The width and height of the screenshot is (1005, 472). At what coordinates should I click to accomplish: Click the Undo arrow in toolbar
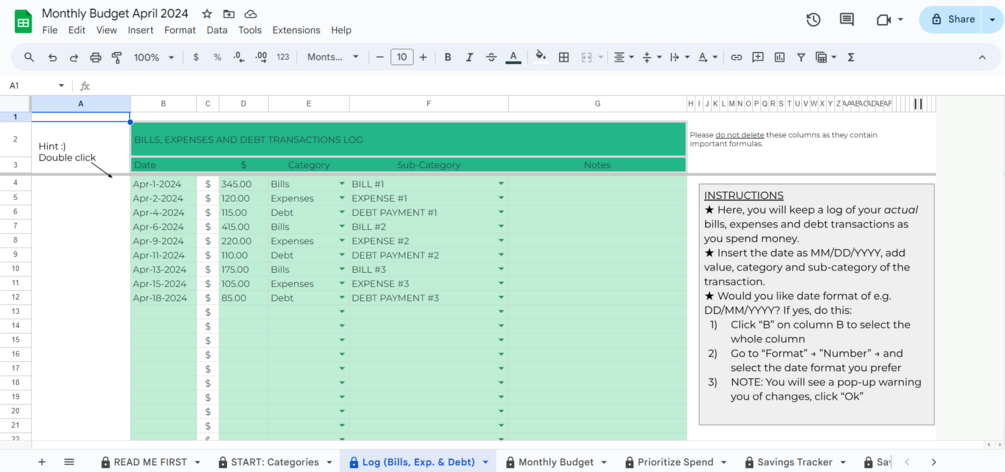[53, 57]
